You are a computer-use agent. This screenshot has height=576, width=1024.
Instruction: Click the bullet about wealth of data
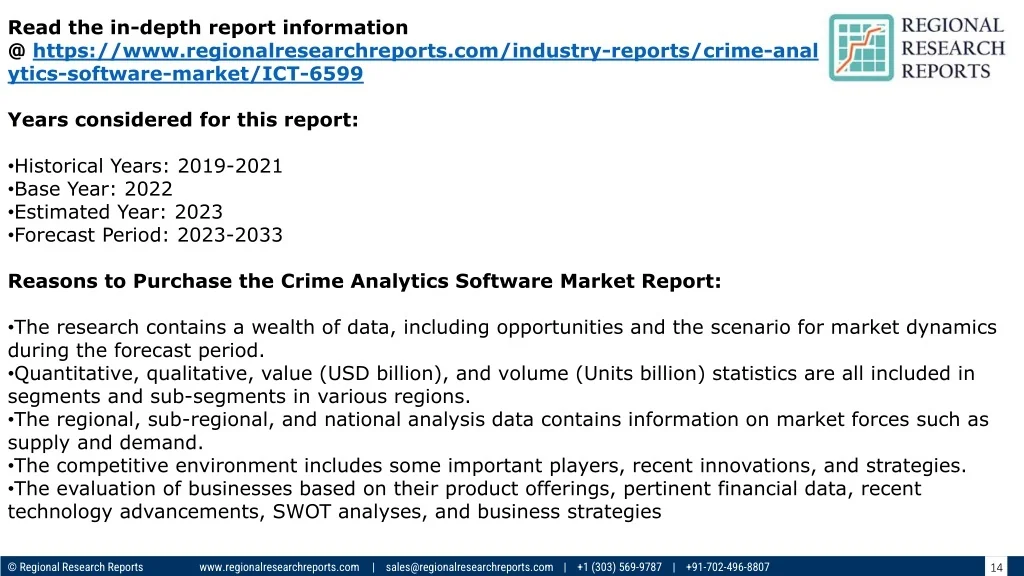(x=502, y=338)
